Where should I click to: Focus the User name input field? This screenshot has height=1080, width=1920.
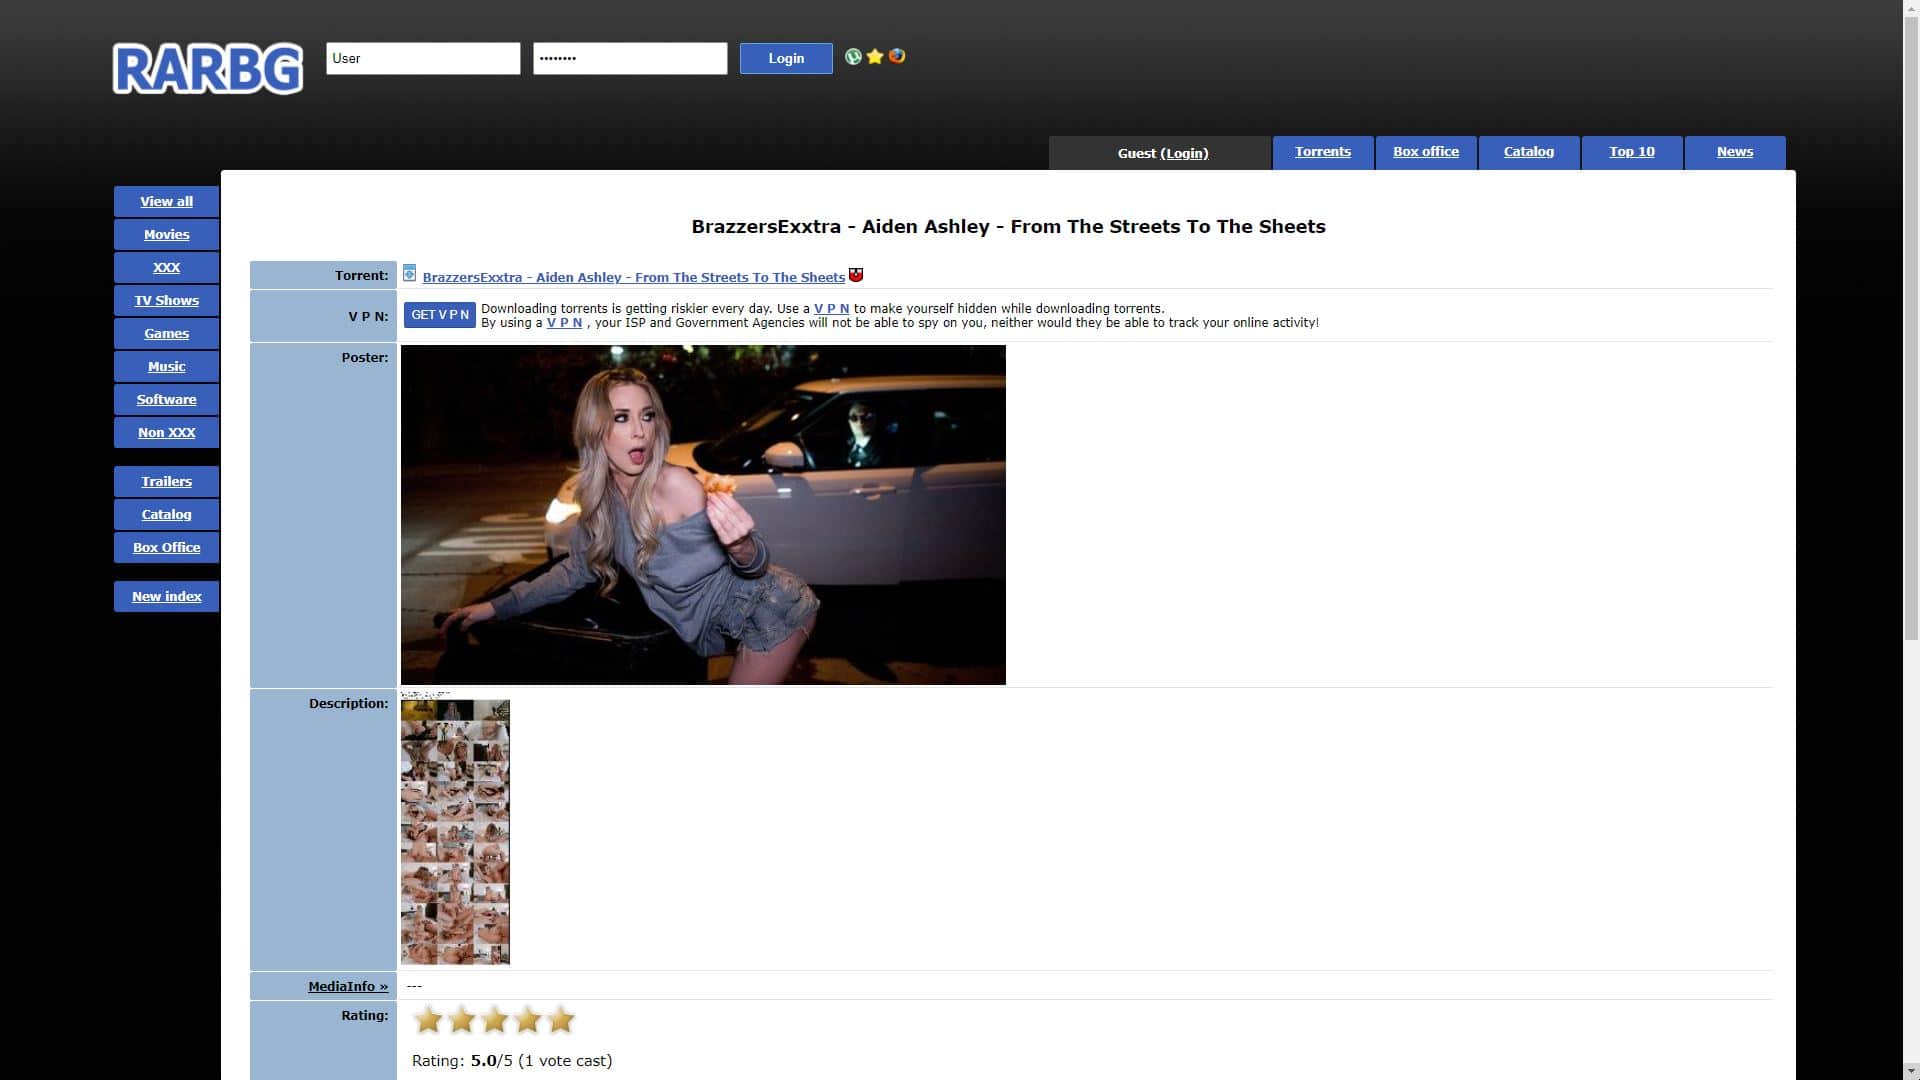tap(423, 58)
